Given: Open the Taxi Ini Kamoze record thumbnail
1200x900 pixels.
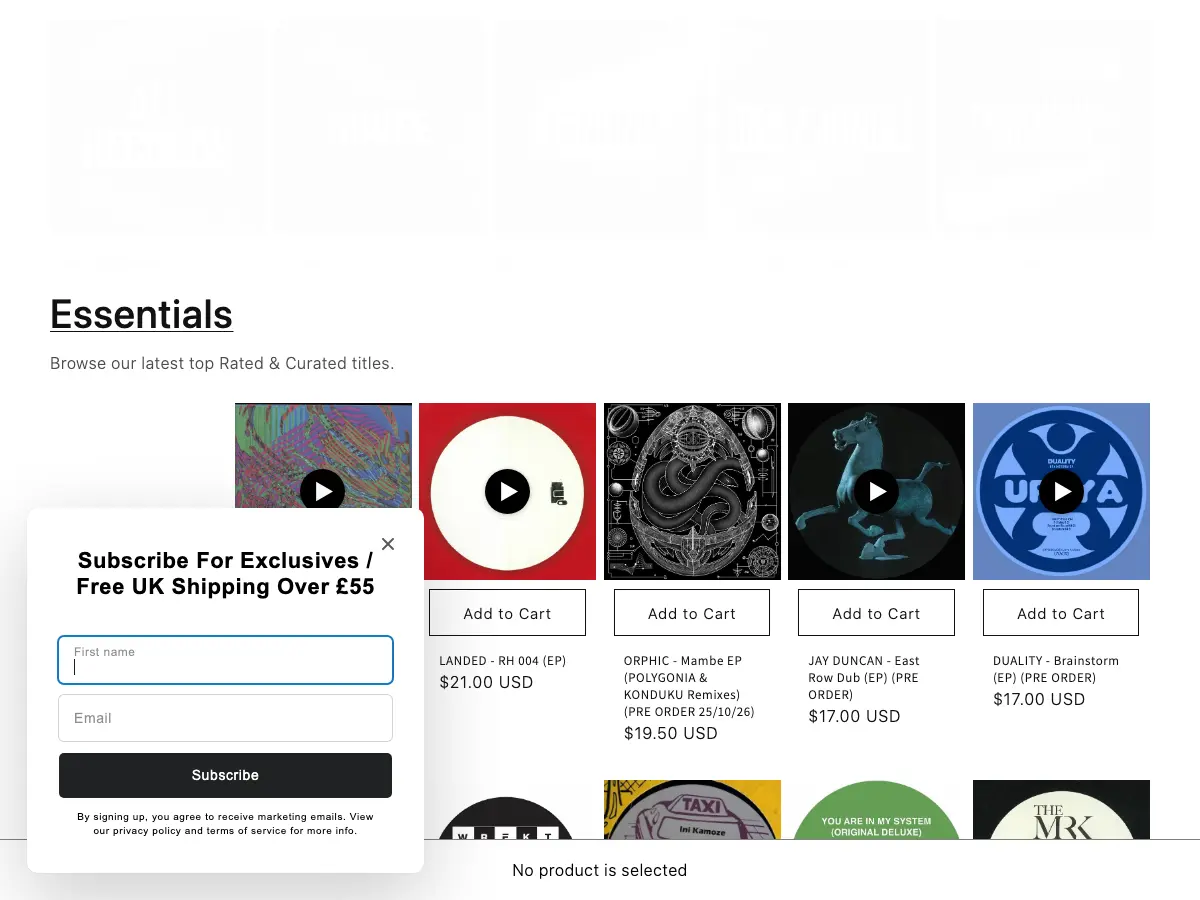Looking at the screenshot, I should pyautogui.click(x=692, y=809).
